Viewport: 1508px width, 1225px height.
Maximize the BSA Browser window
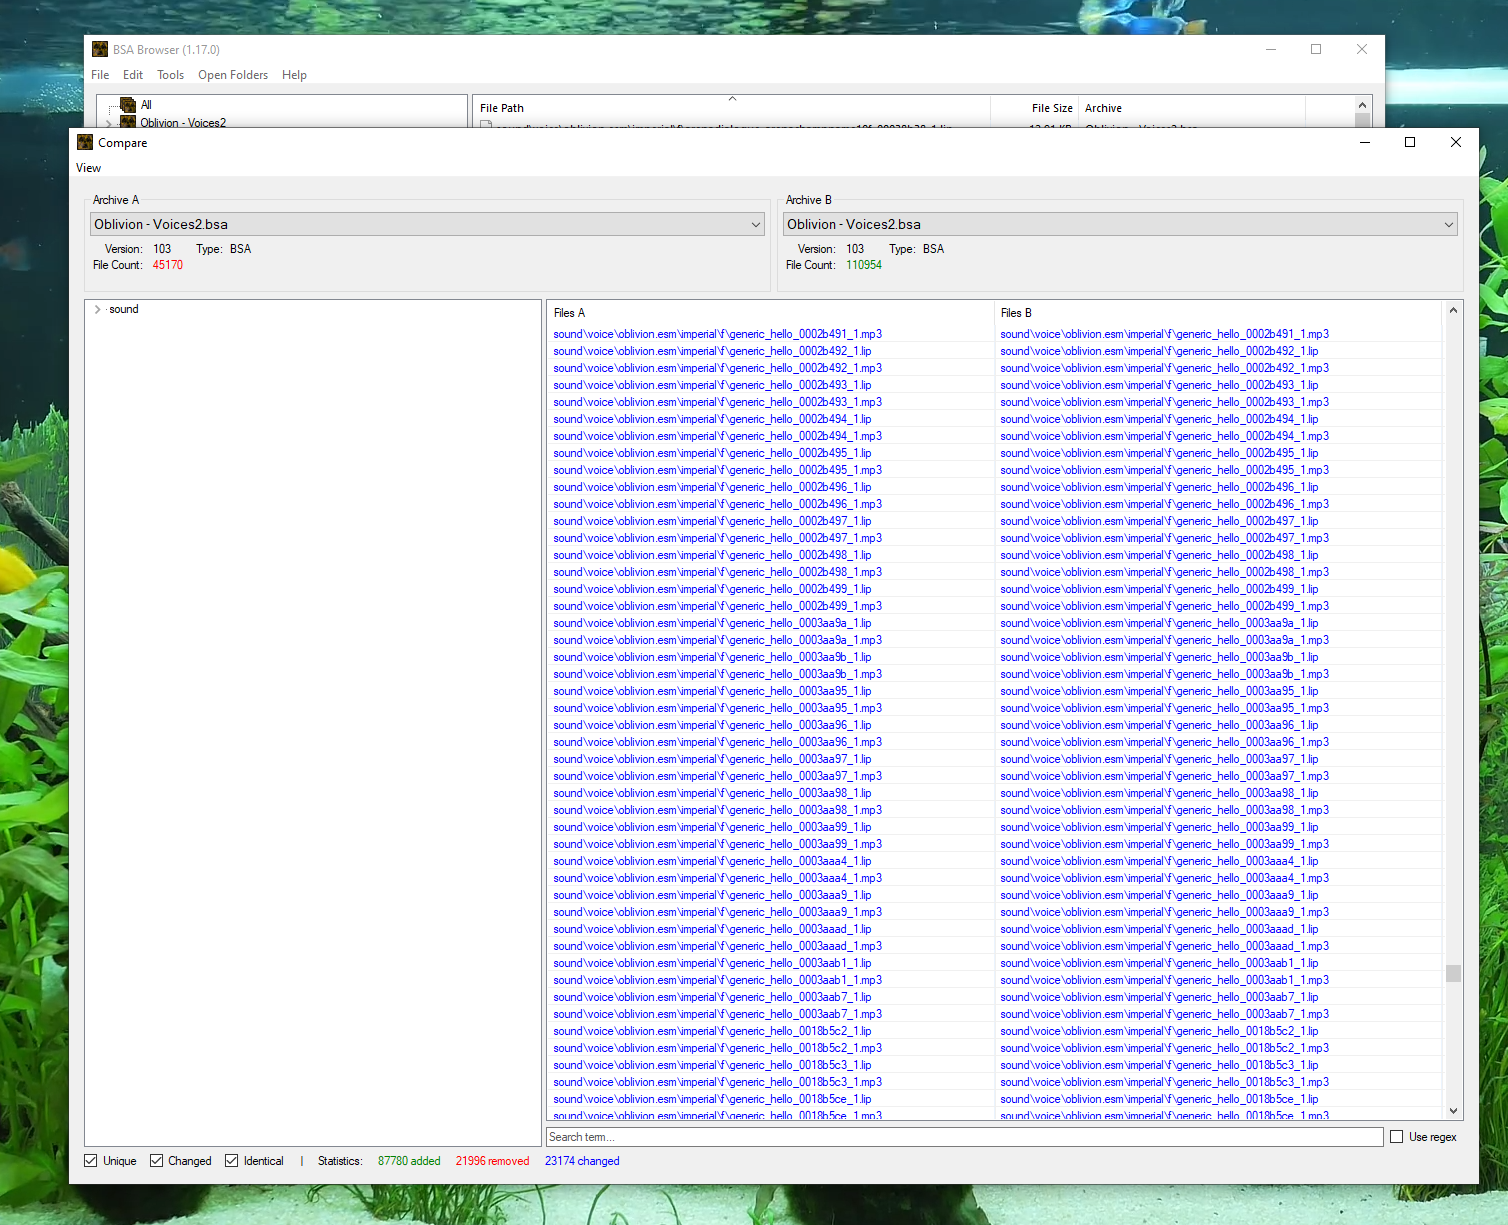tap(1316, 49)
